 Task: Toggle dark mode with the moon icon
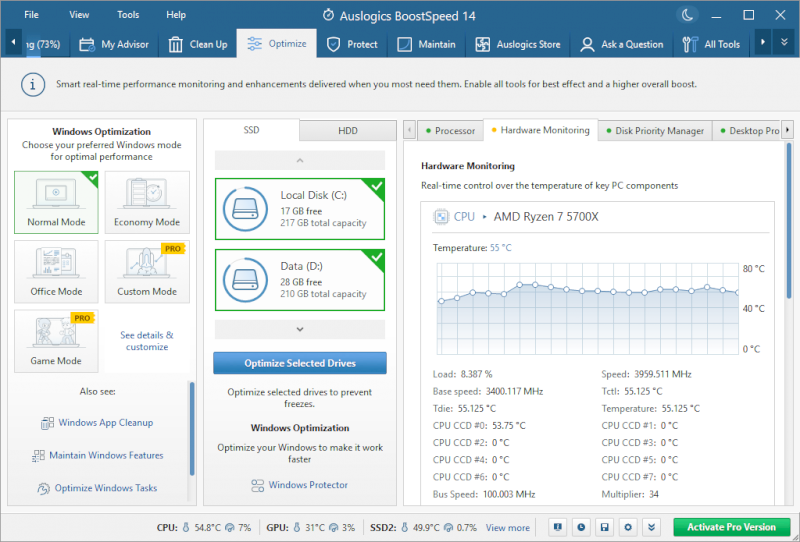[687, 15]
